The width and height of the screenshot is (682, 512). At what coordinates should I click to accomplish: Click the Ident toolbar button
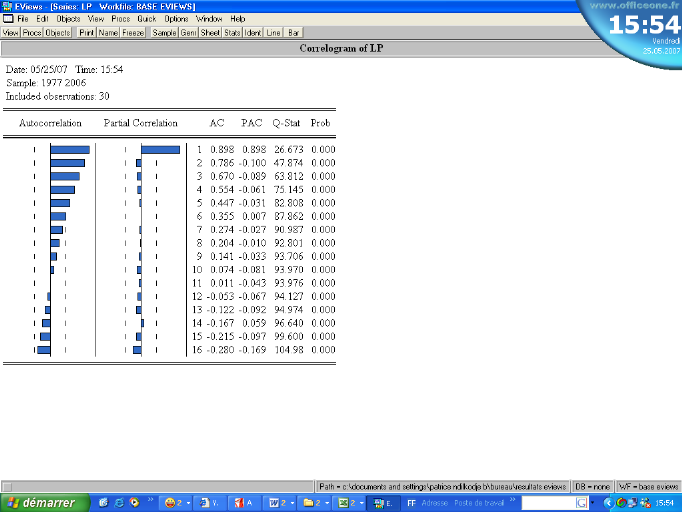pyautogui.click(x=253, y=33)
